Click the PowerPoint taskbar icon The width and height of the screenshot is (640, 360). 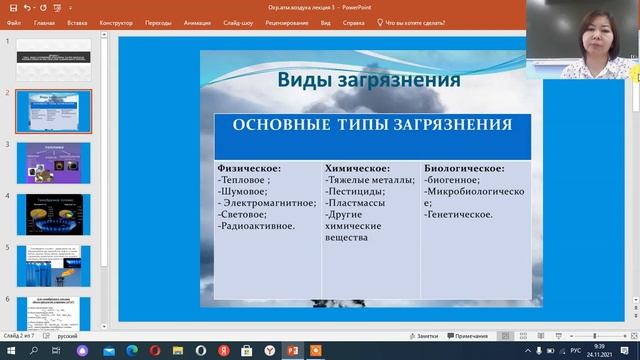pos(293,351)
